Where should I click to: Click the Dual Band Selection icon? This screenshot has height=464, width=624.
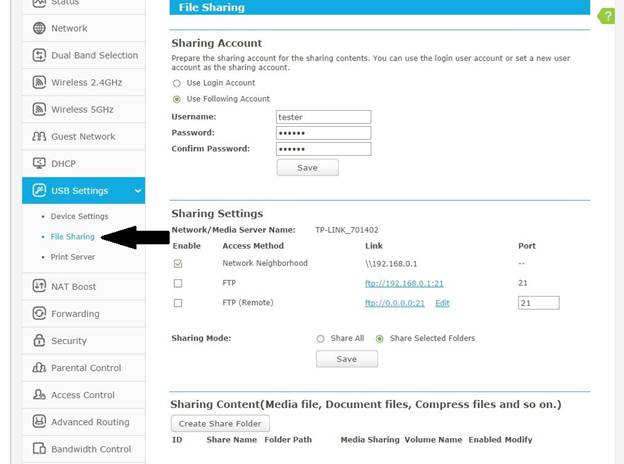[x=39, y=55]
